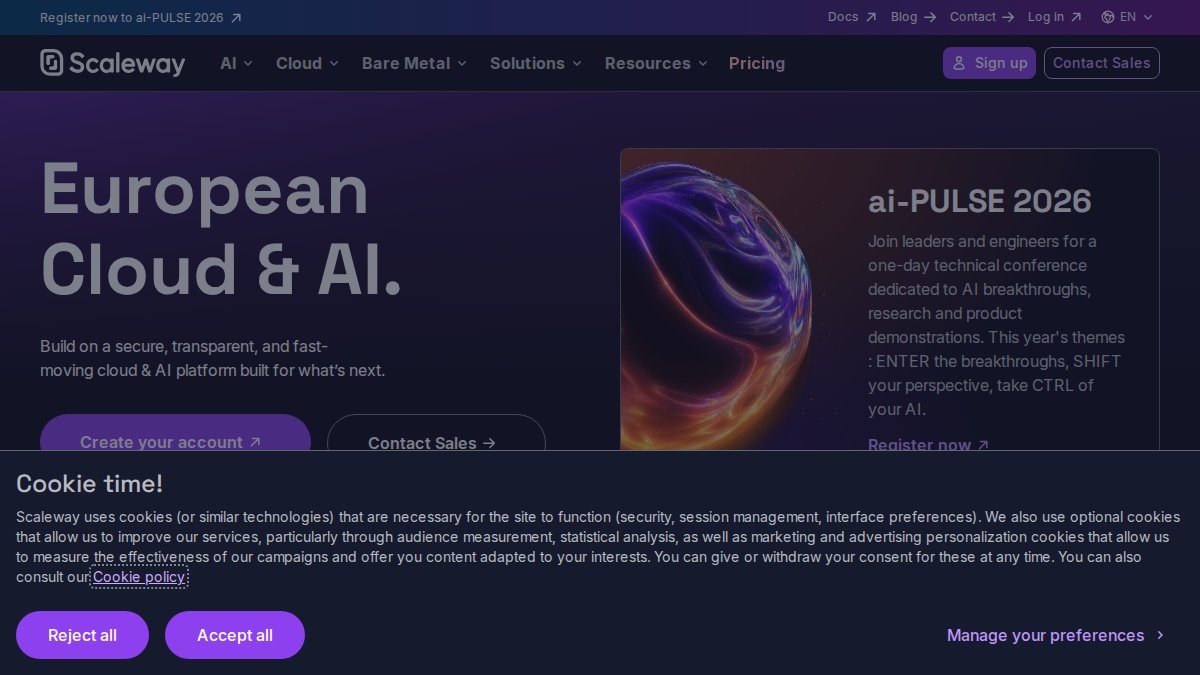
Task: Click Register now in ai-PULSE card
Action: [928, 445]
